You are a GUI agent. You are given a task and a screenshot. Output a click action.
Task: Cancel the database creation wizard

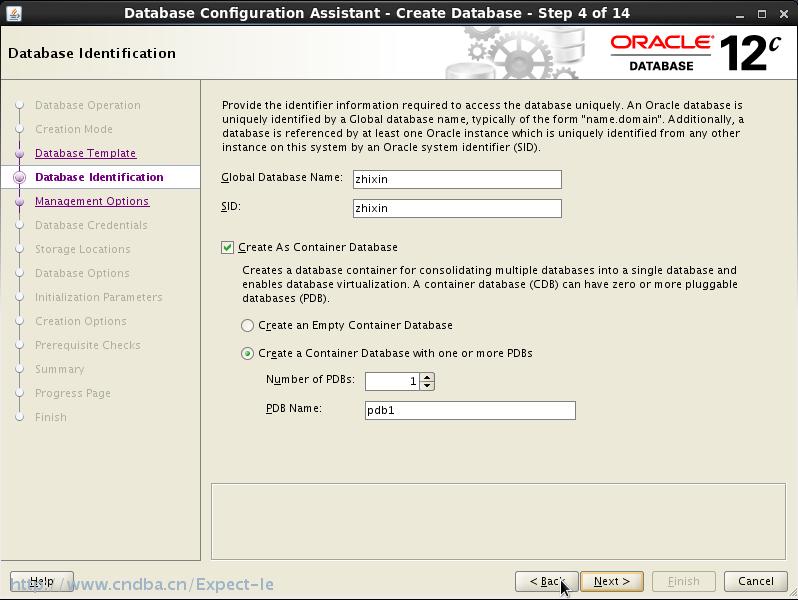pos(756,581)
